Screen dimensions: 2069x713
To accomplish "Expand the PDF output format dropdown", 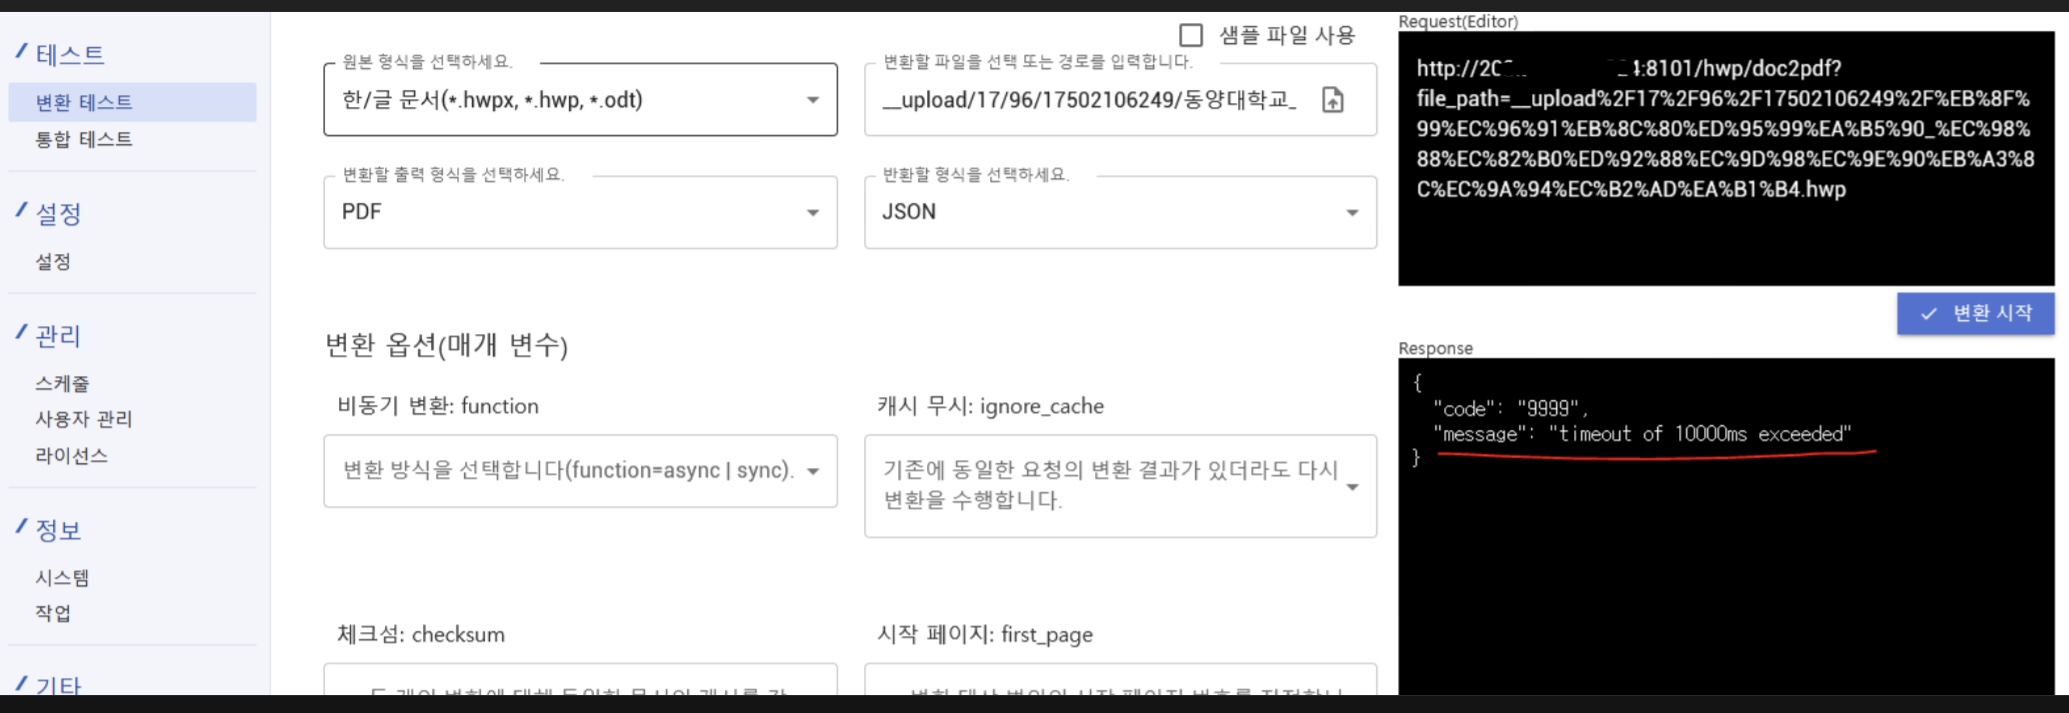I will 580,212.
